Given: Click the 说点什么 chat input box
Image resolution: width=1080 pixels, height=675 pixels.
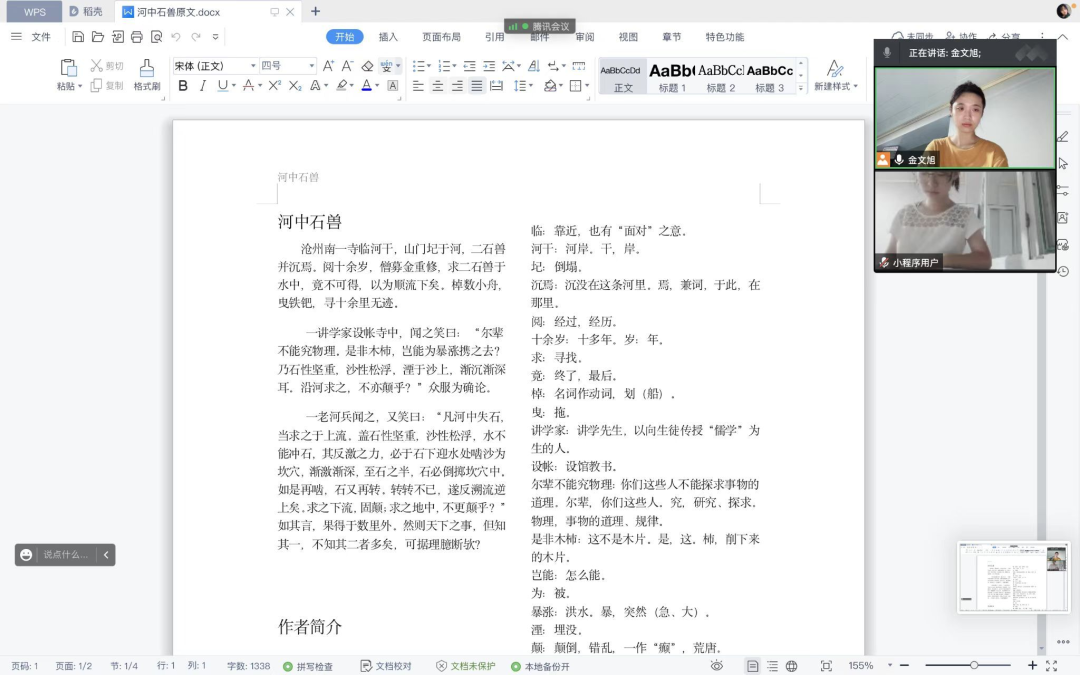Looking at the screenshot, I should (65, 554).
